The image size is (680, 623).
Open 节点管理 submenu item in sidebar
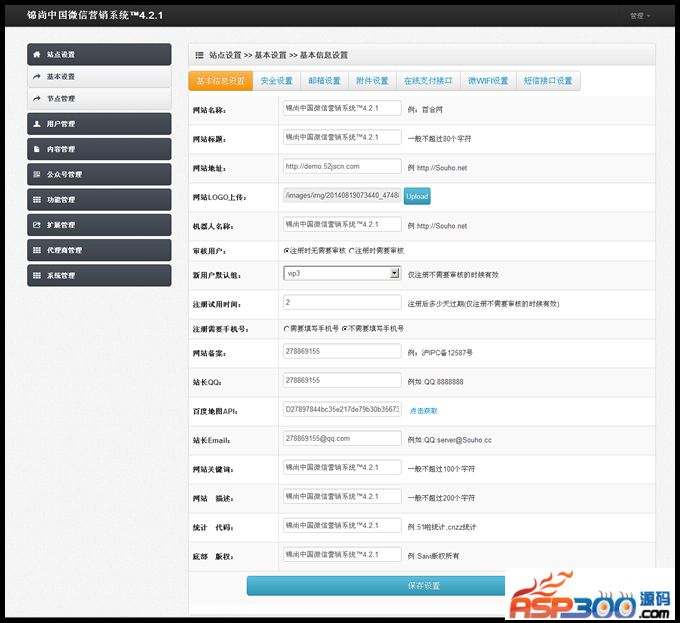pyautogui.click(x=60, y=99)
